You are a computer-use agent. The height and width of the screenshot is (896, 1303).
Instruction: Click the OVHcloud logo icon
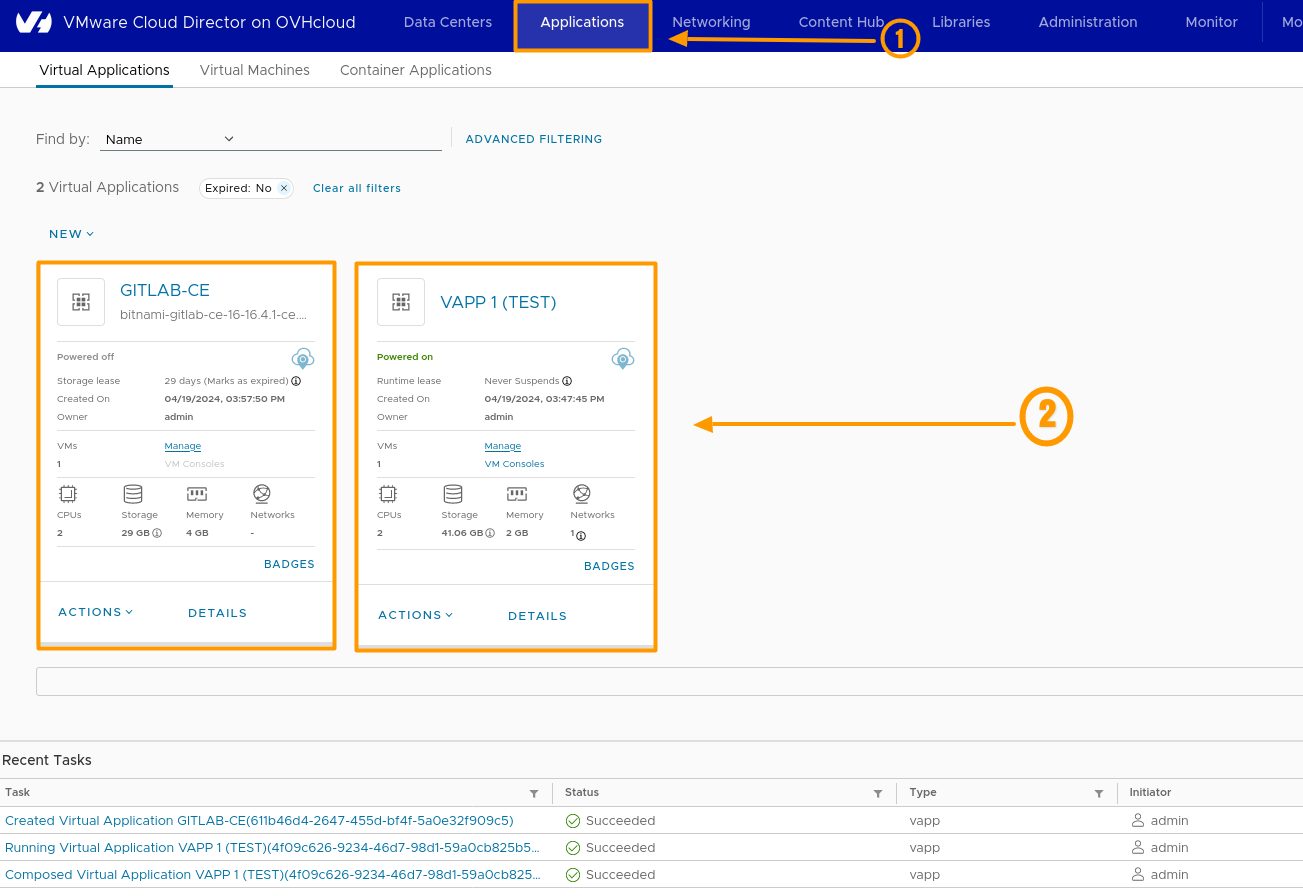tap(34, 22)
